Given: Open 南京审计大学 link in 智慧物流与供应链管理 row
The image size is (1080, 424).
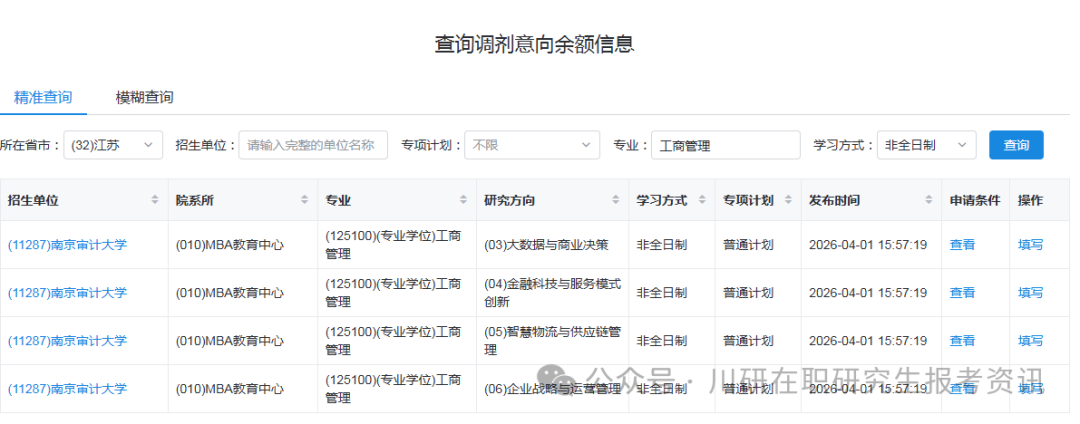Looking at the screenshot, I should click(68, 341).
